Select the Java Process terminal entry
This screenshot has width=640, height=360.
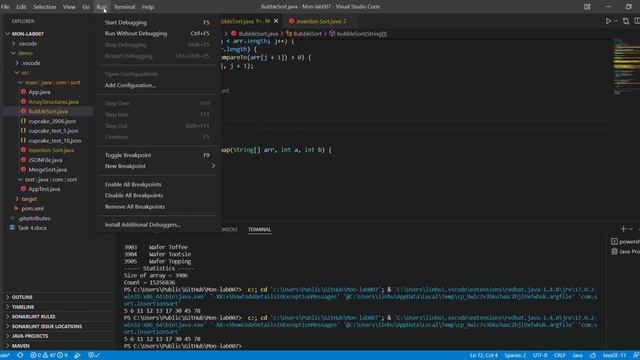click(x=625, y=251)
